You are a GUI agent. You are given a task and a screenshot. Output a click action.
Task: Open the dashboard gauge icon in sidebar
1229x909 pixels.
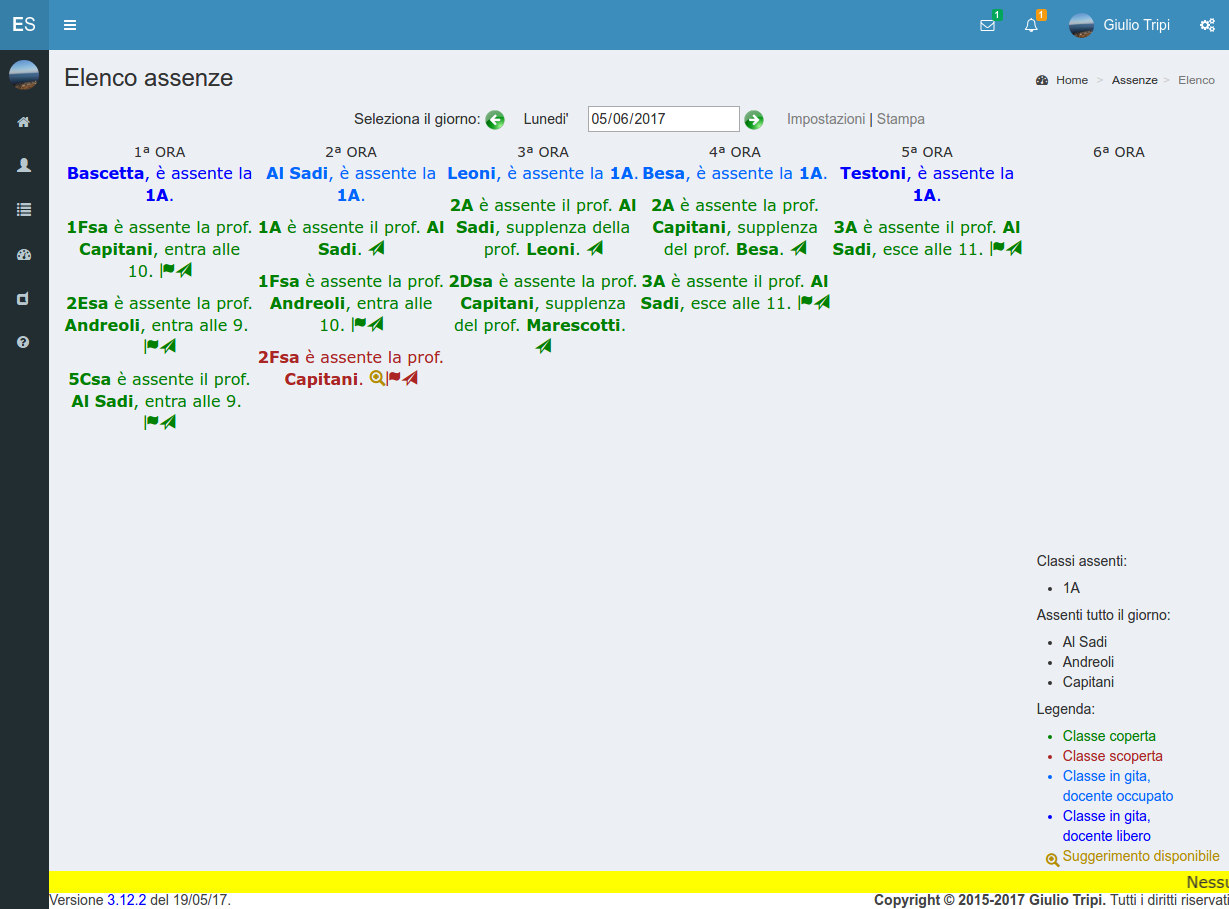(x=24, y=255)
